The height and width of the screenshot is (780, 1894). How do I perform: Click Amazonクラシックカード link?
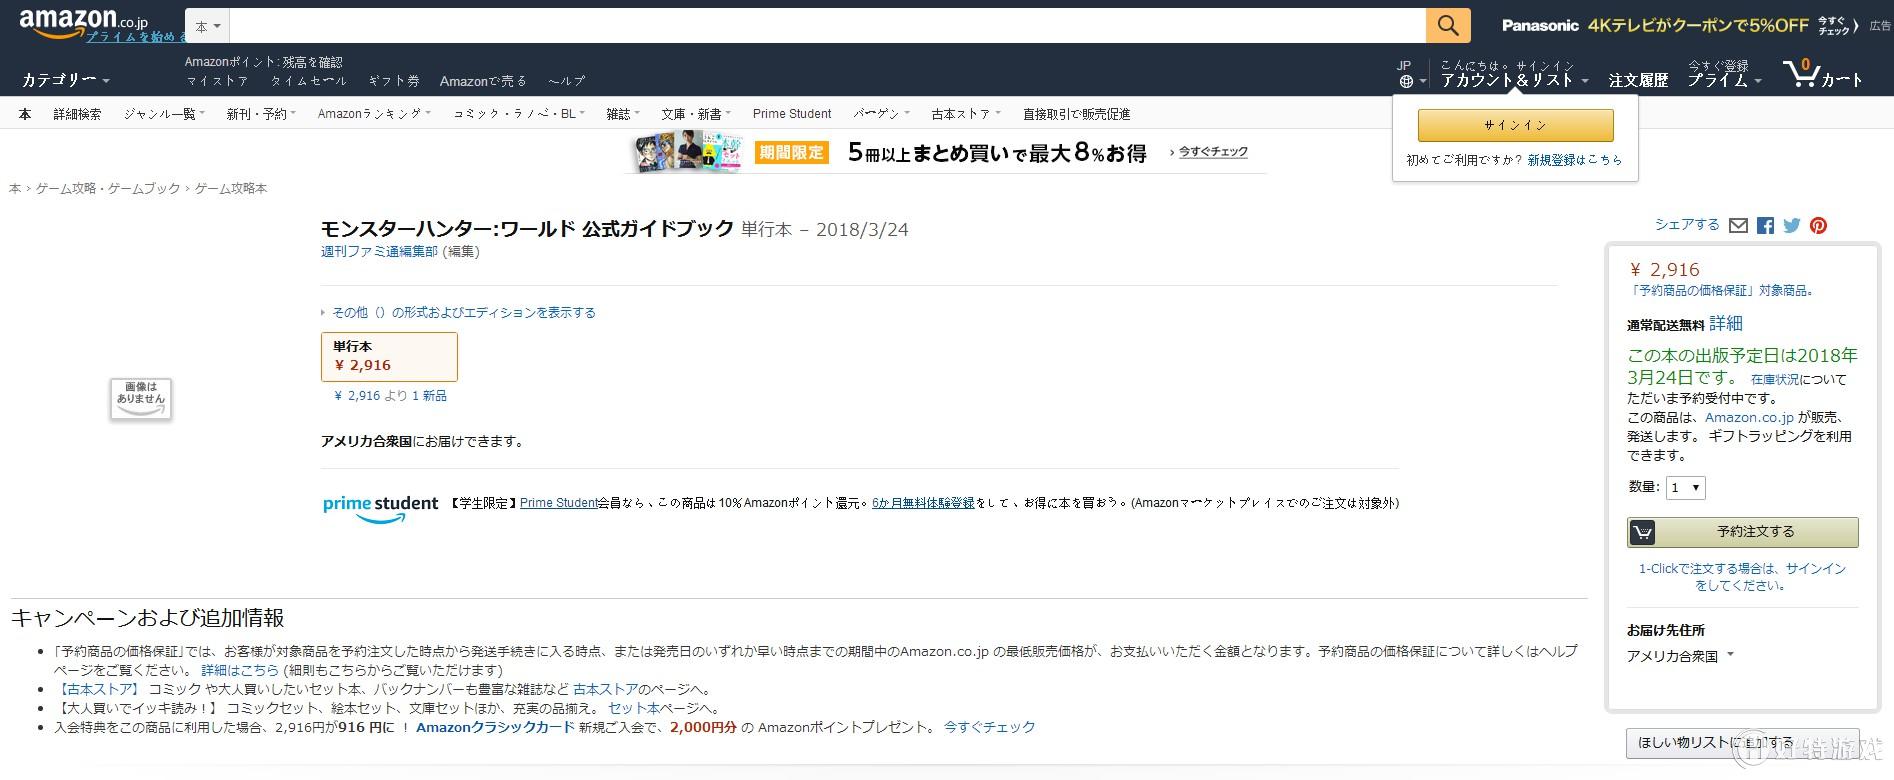coord(495,727)
